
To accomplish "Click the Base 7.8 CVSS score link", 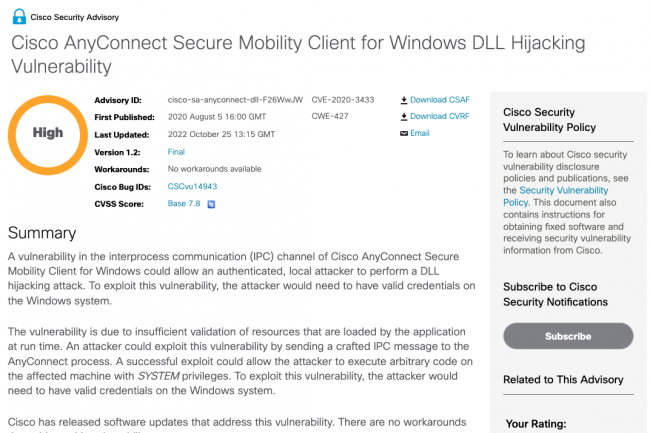I will pyautogui.click(x=184, y=203).
